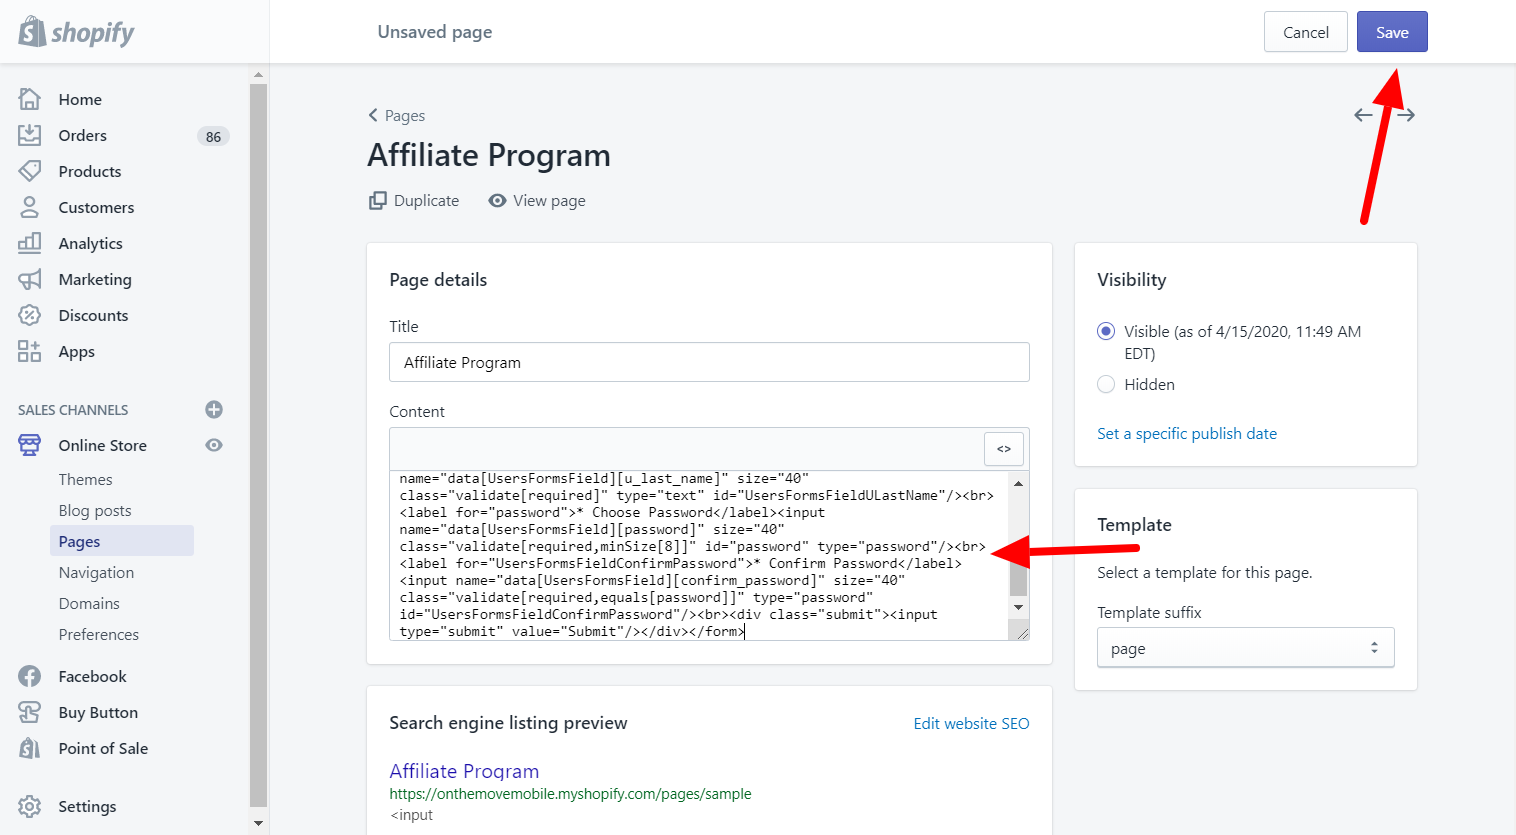Screen dimensions: 1516x835
Task: Click Duplicate page action
Action: [414, 200]
